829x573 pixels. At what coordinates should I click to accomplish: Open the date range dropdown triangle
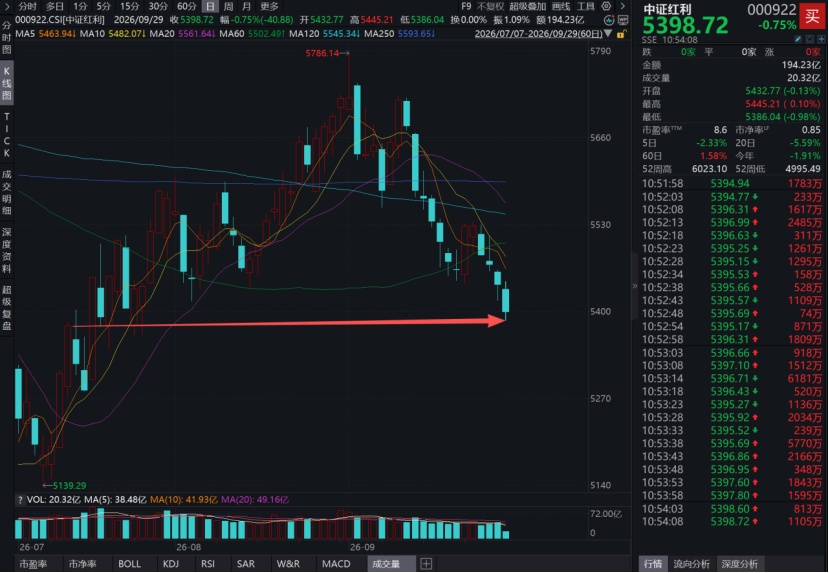[x=608, y=34]
